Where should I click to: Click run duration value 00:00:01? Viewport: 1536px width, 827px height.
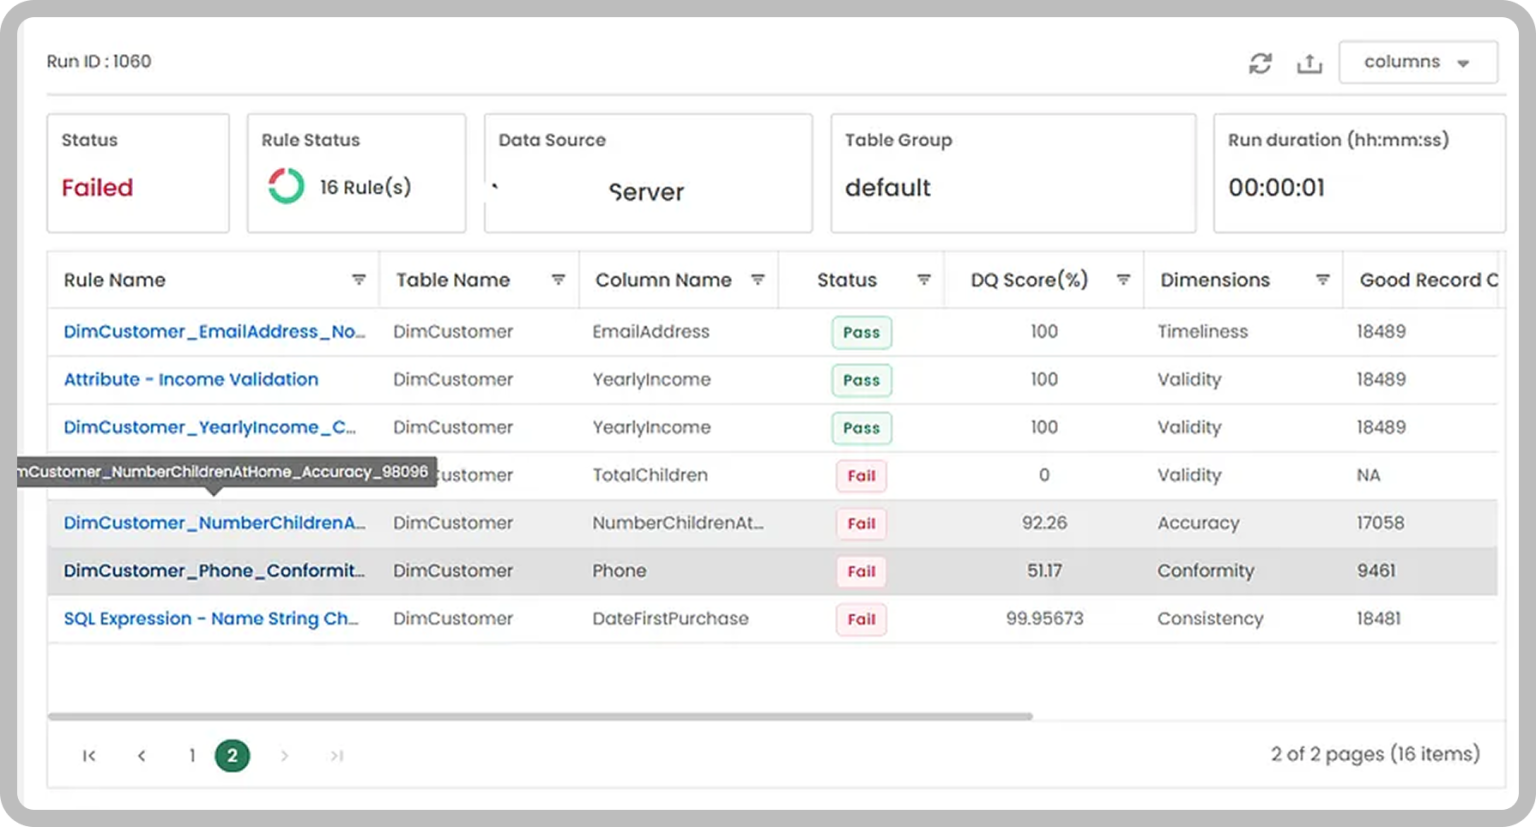click(x=1276, y=187)
